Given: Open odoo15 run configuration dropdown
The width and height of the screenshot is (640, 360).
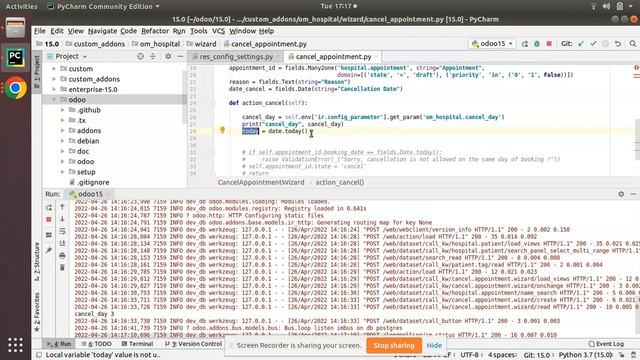Looking at the screenshot, I should [x=492, y=44].
